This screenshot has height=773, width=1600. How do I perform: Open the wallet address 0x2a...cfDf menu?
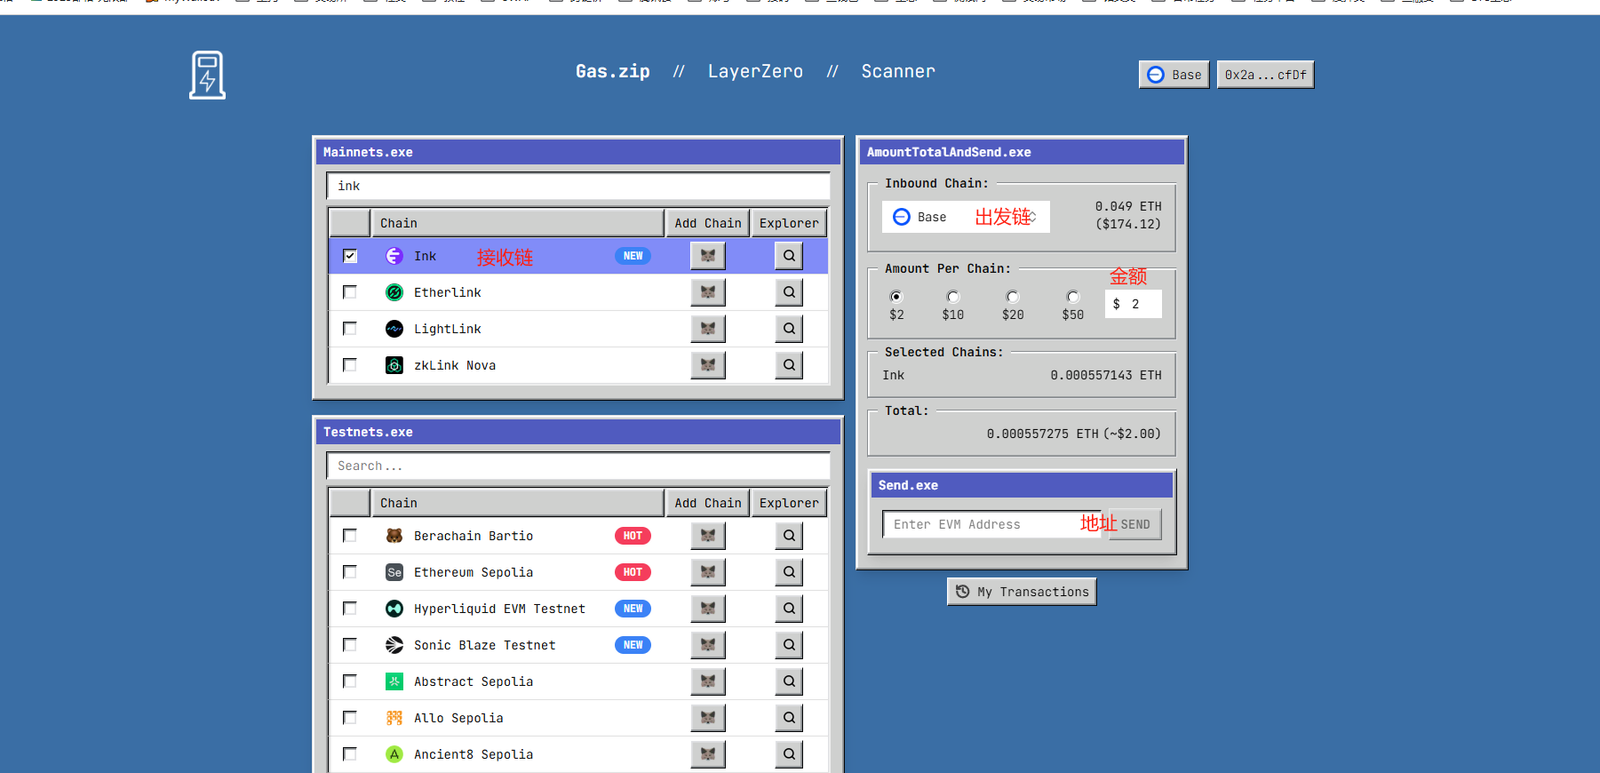click(x=1265, y=75)
